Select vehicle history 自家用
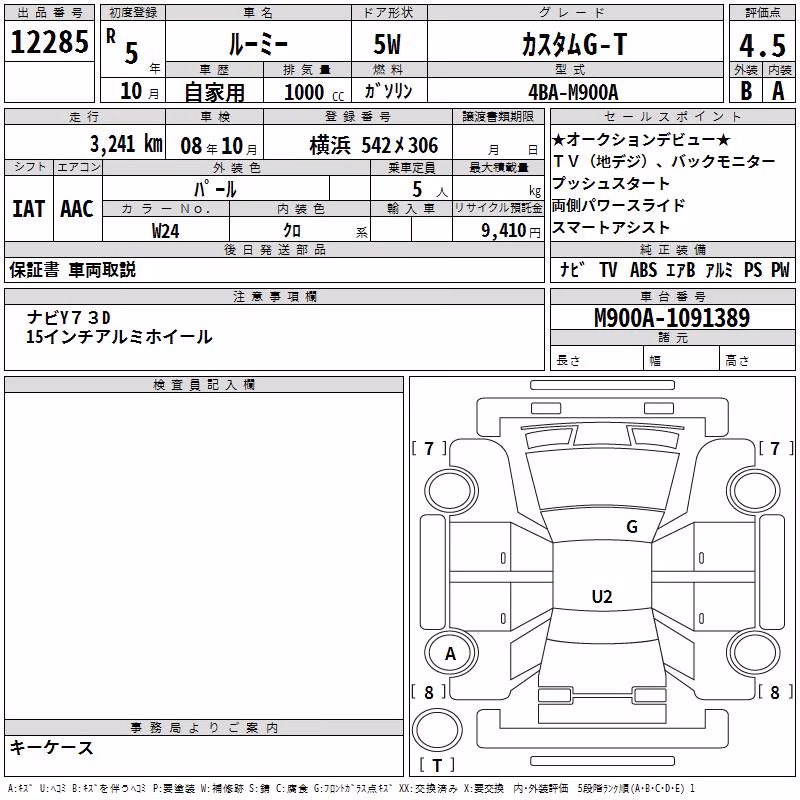Screen dimensions: 800x800 pyautogui.click(x=214, y=92)
